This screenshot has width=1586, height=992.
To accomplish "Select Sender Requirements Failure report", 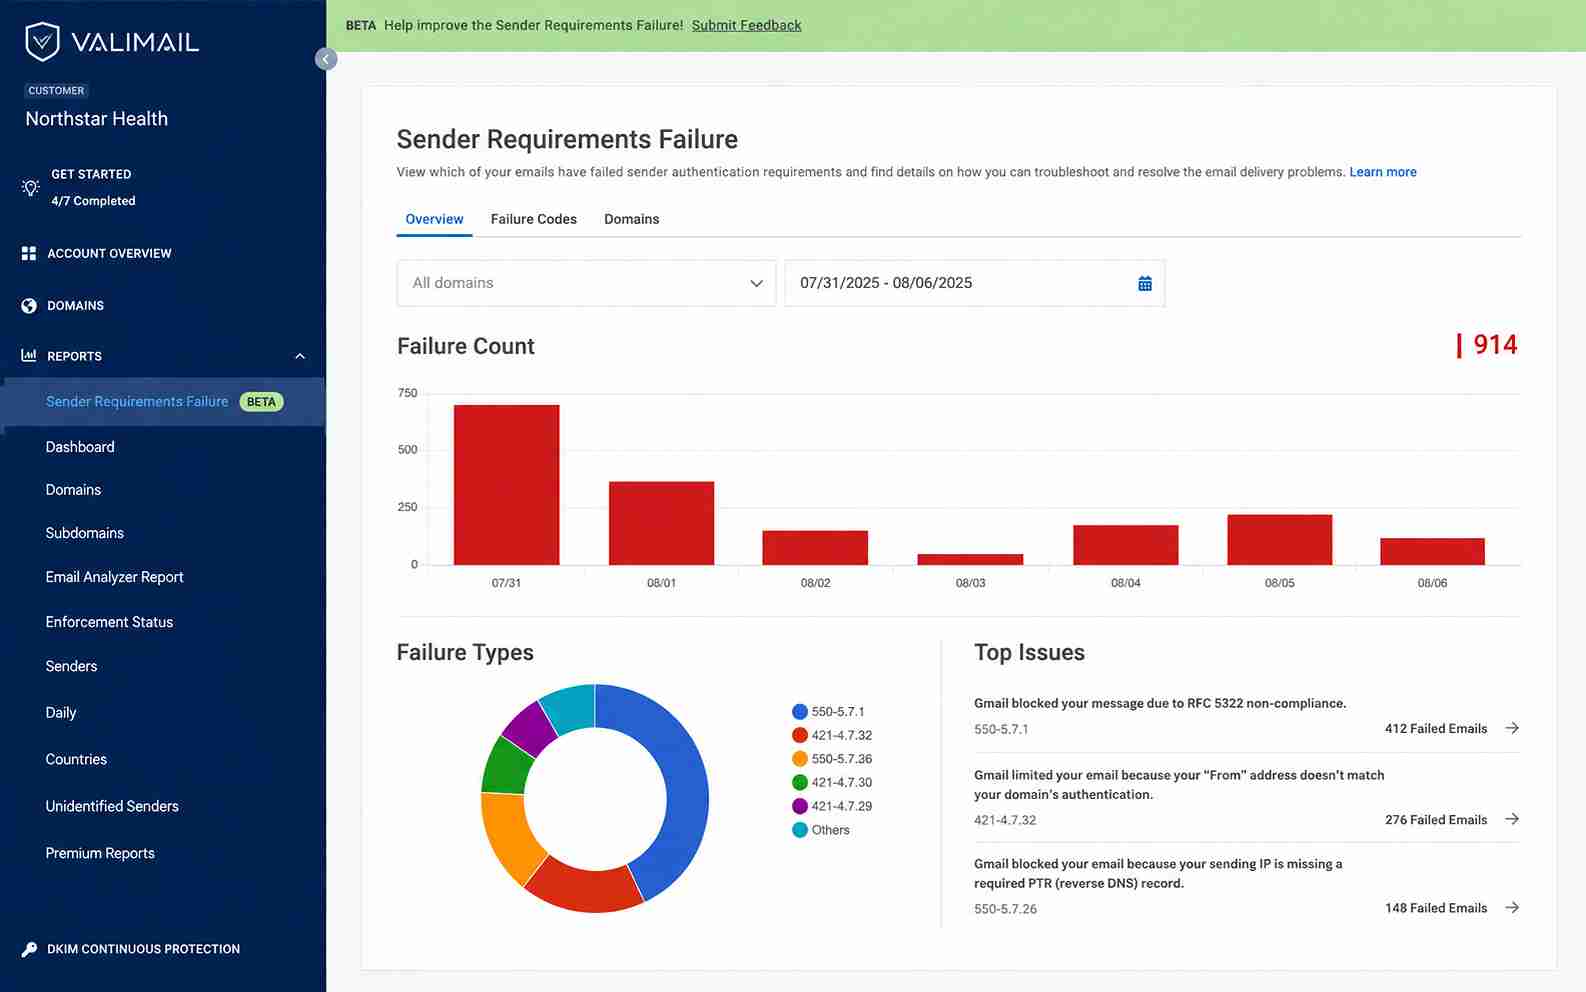I will coord(137,402).
